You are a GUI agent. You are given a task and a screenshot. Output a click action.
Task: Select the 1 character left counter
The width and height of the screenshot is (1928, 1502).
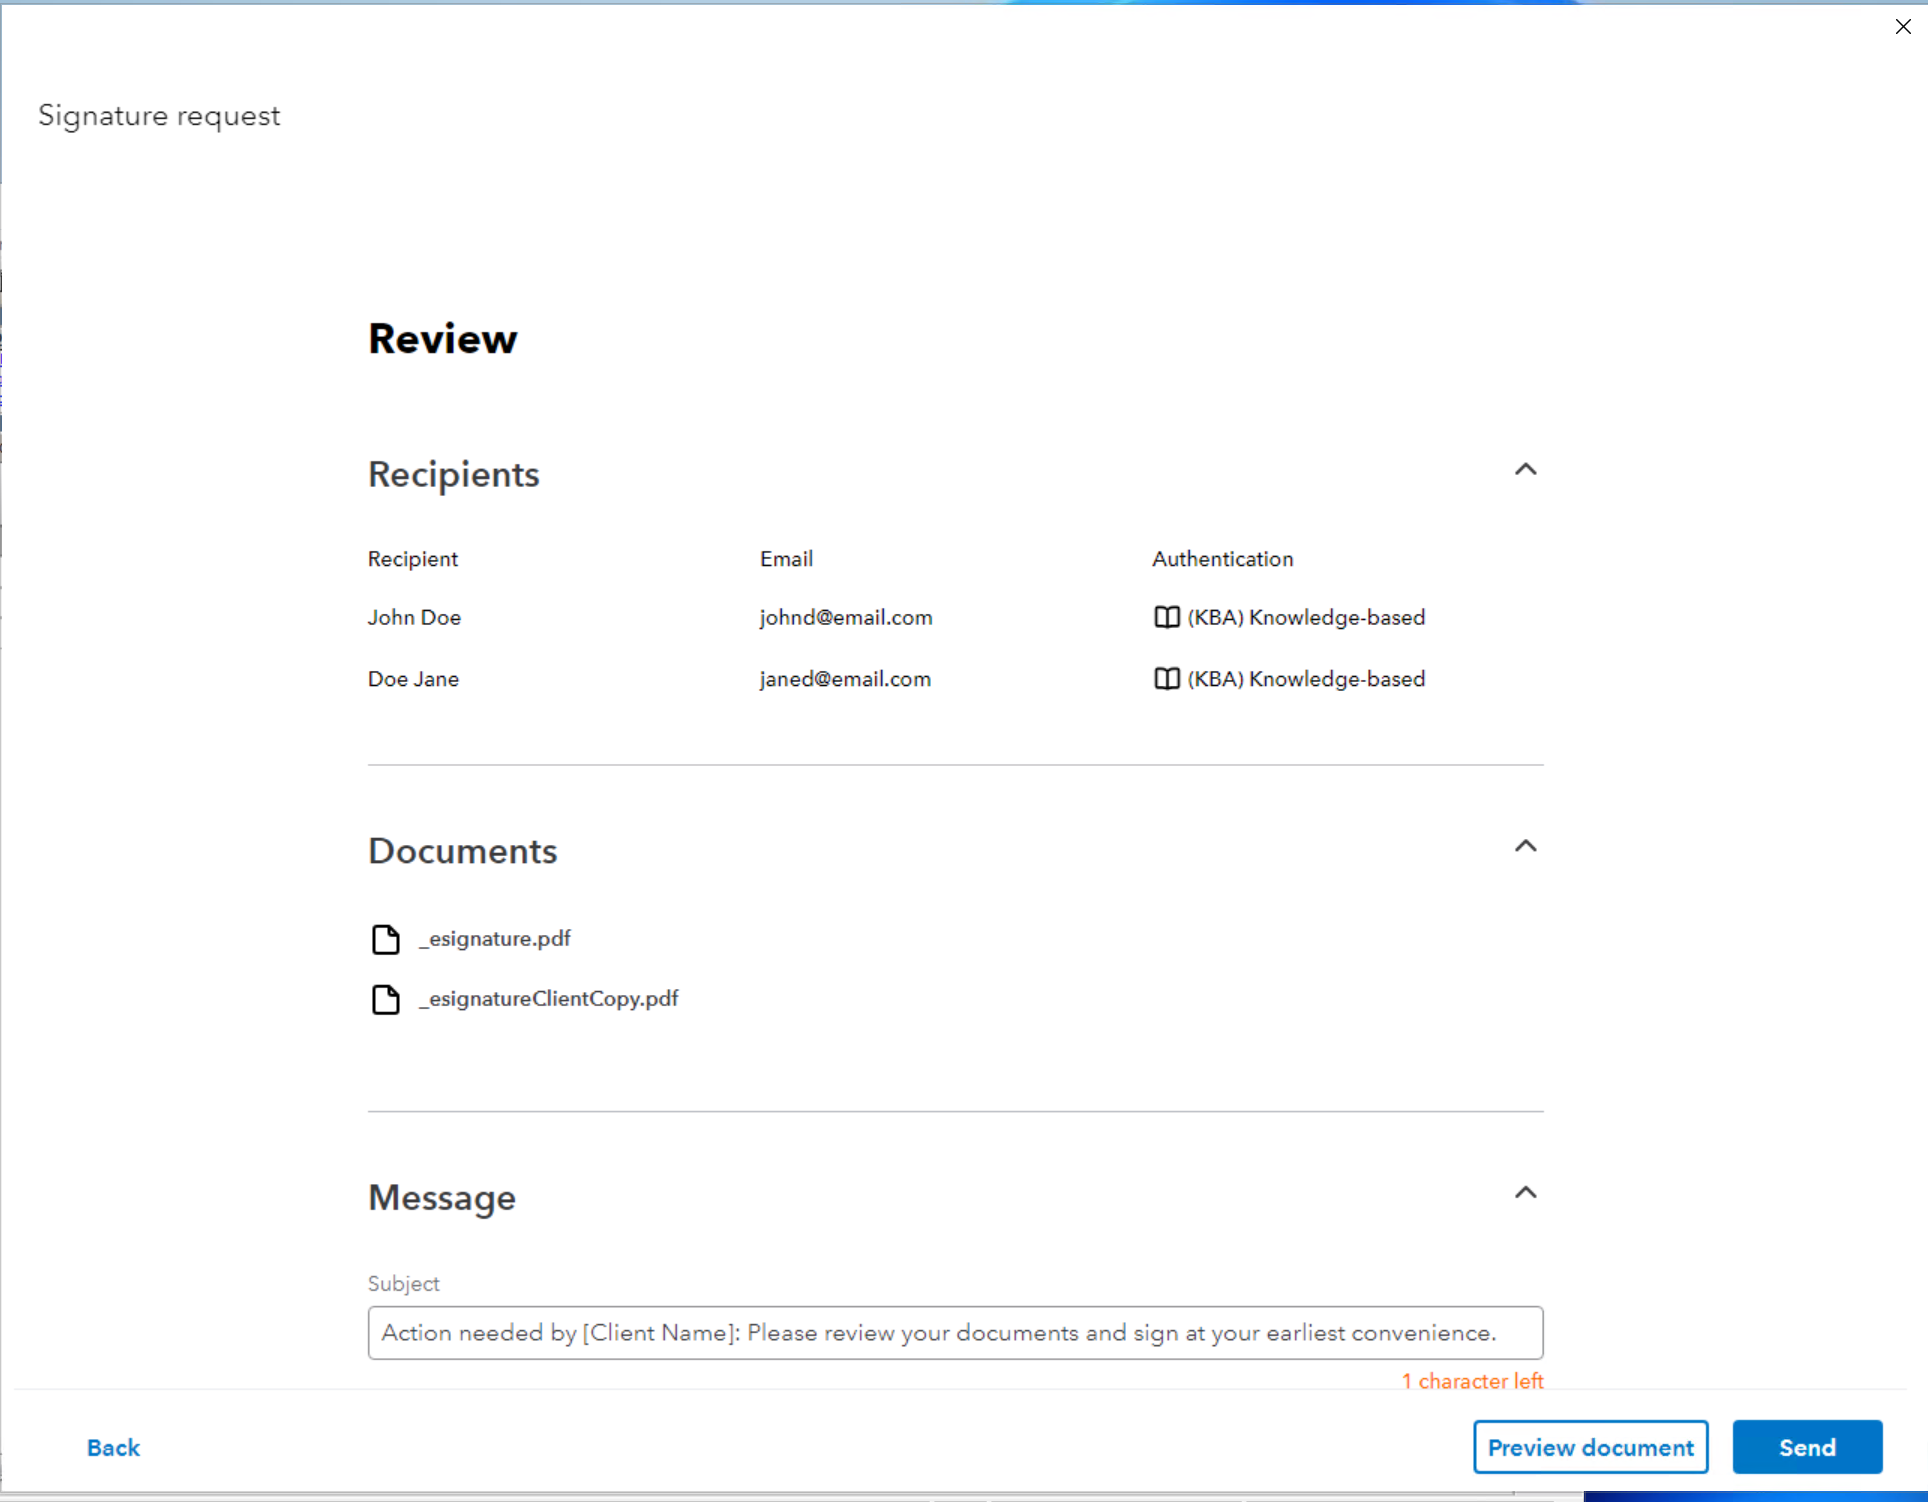[x=1472, y=1381]
